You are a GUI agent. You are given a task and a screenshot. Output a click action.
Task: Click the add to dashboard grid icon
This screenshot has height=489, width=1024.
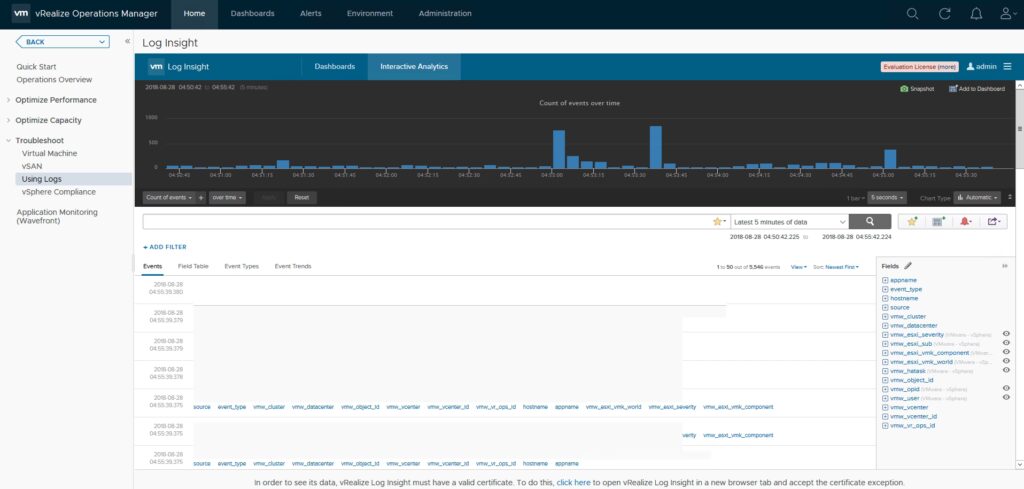[x=937, y=221]
